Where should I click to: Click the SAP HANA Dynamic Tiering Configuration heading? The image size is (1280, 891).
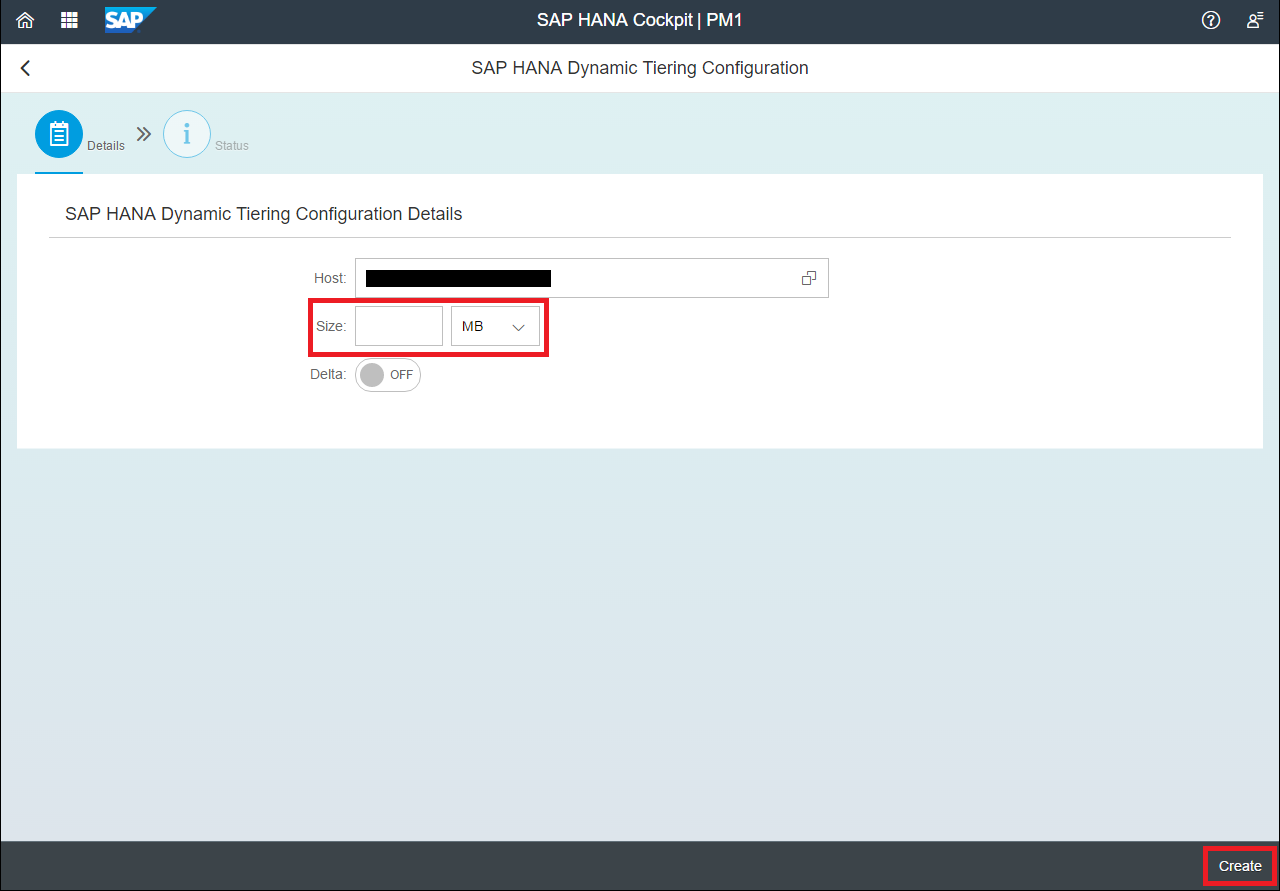click(x=640, y=68)
